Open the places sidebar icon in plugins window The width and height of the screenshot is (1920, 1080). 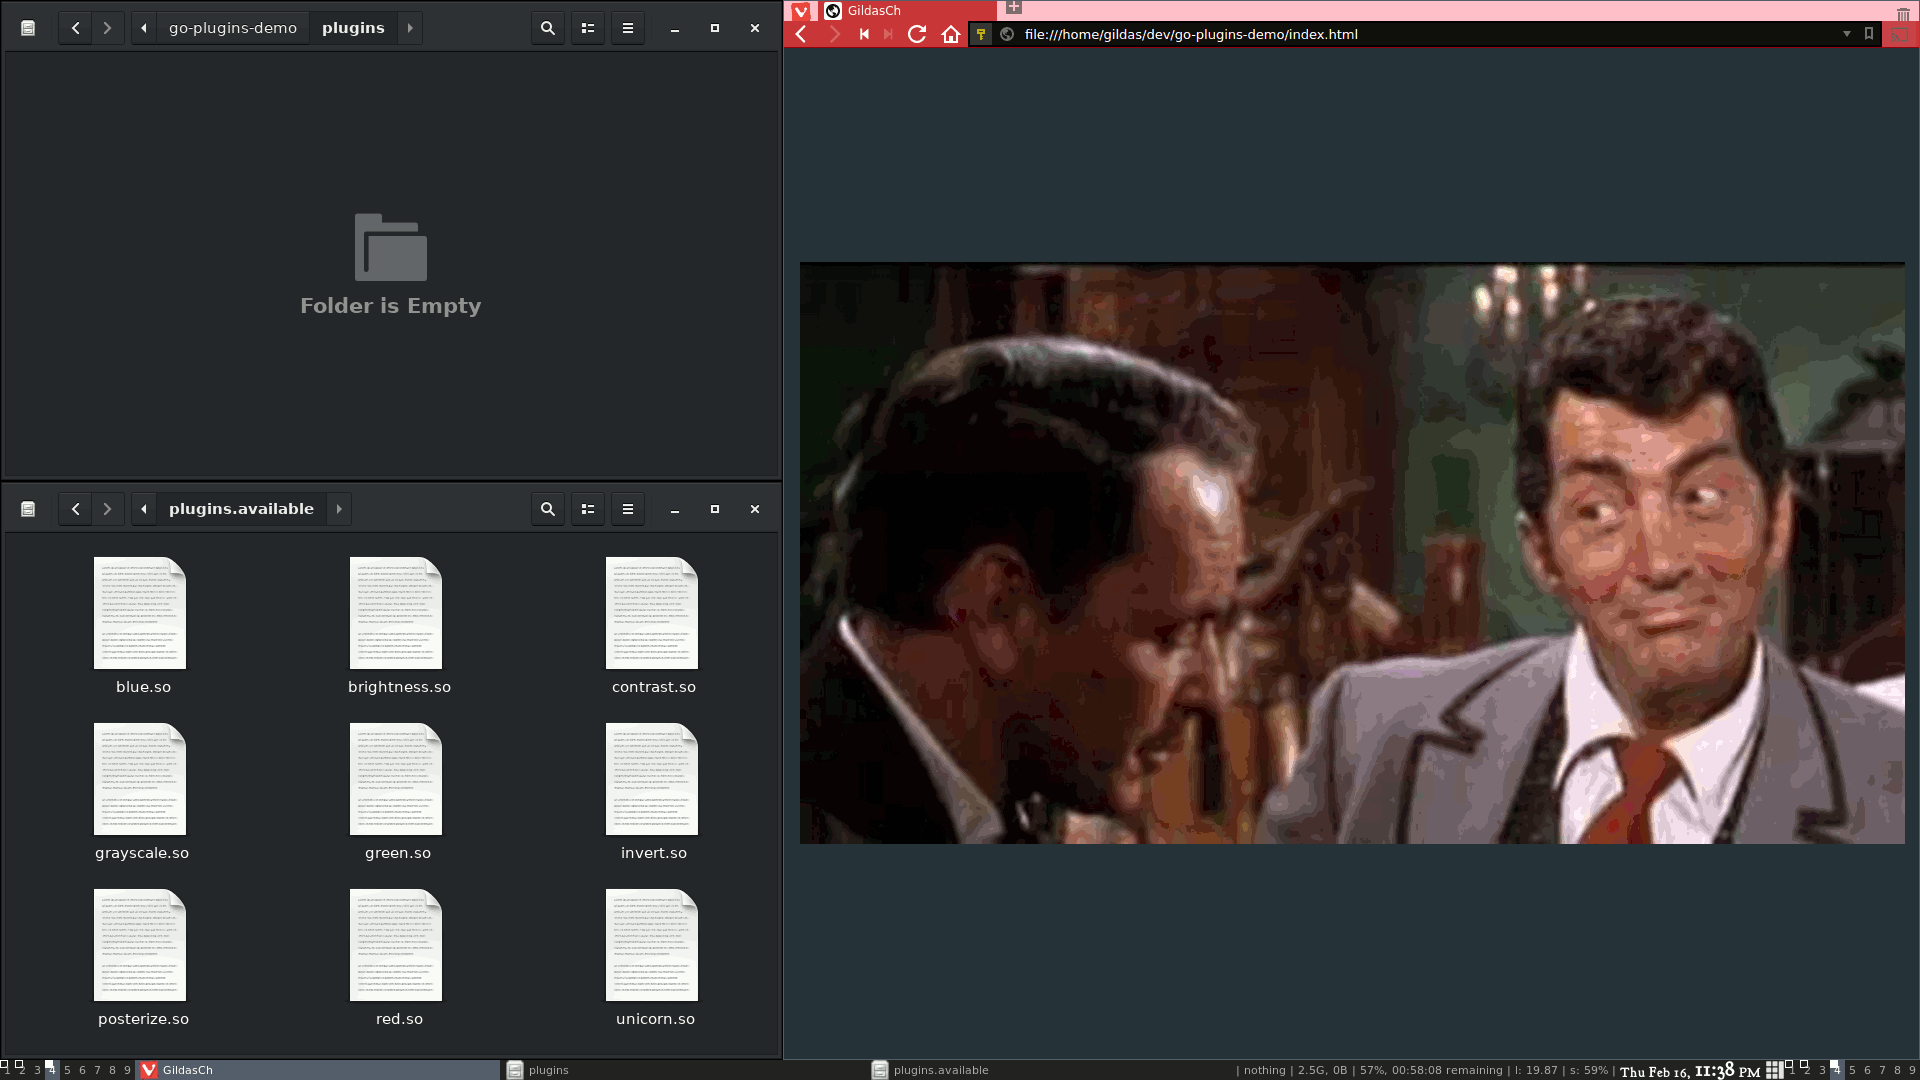pyautogui.click(x=28, y=28)
